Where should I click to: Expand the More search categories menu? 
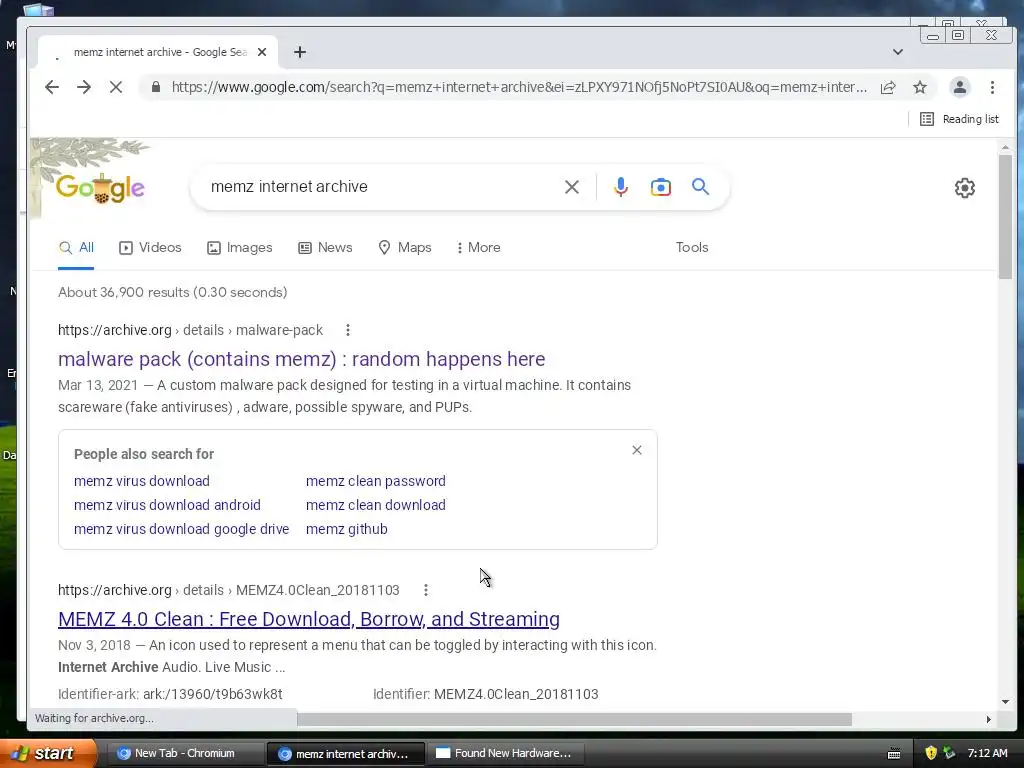click(479, 248)
